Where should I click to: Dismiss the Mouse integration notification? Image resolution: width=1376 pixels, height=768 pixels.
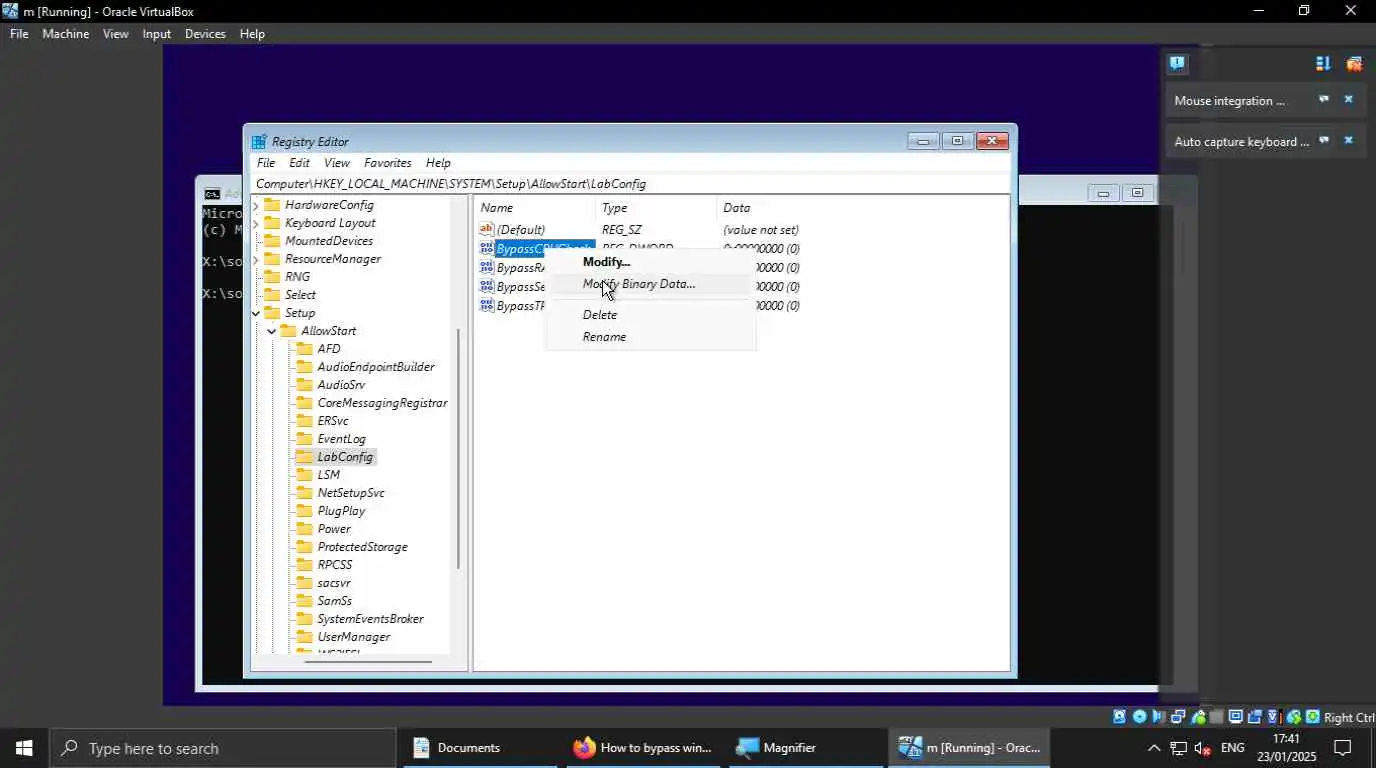[1348, 100]
